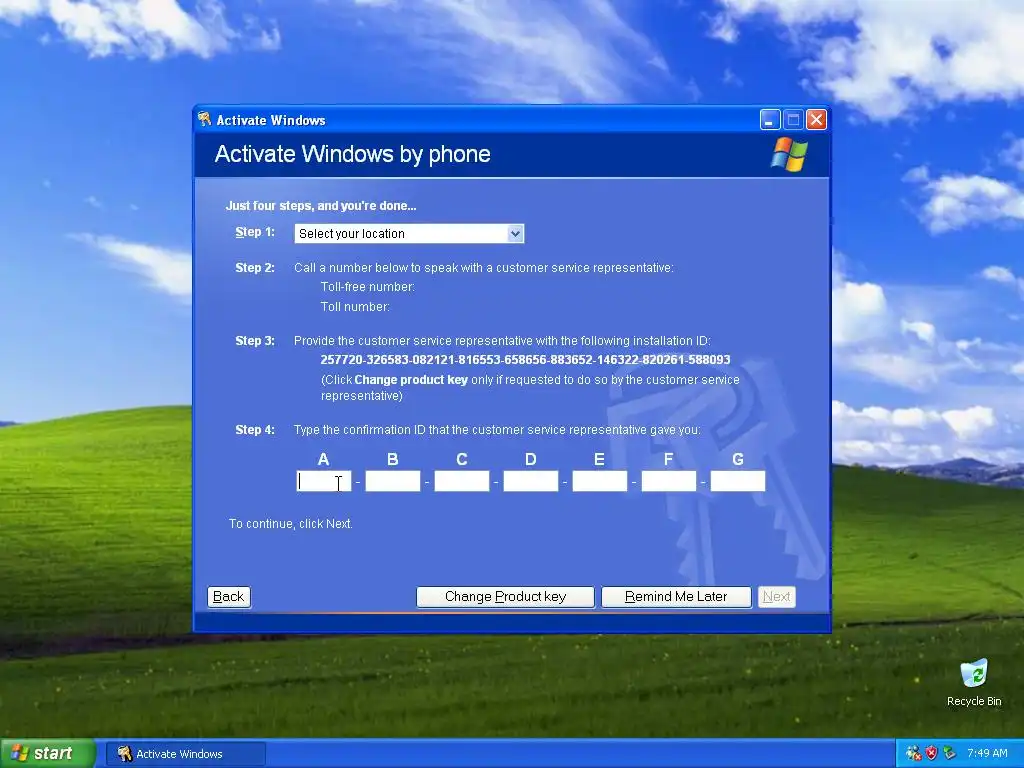Click confirmation ID field C
Viewport: 1024px width, 768px height.
pyautogui.click(x=462, y=481)
